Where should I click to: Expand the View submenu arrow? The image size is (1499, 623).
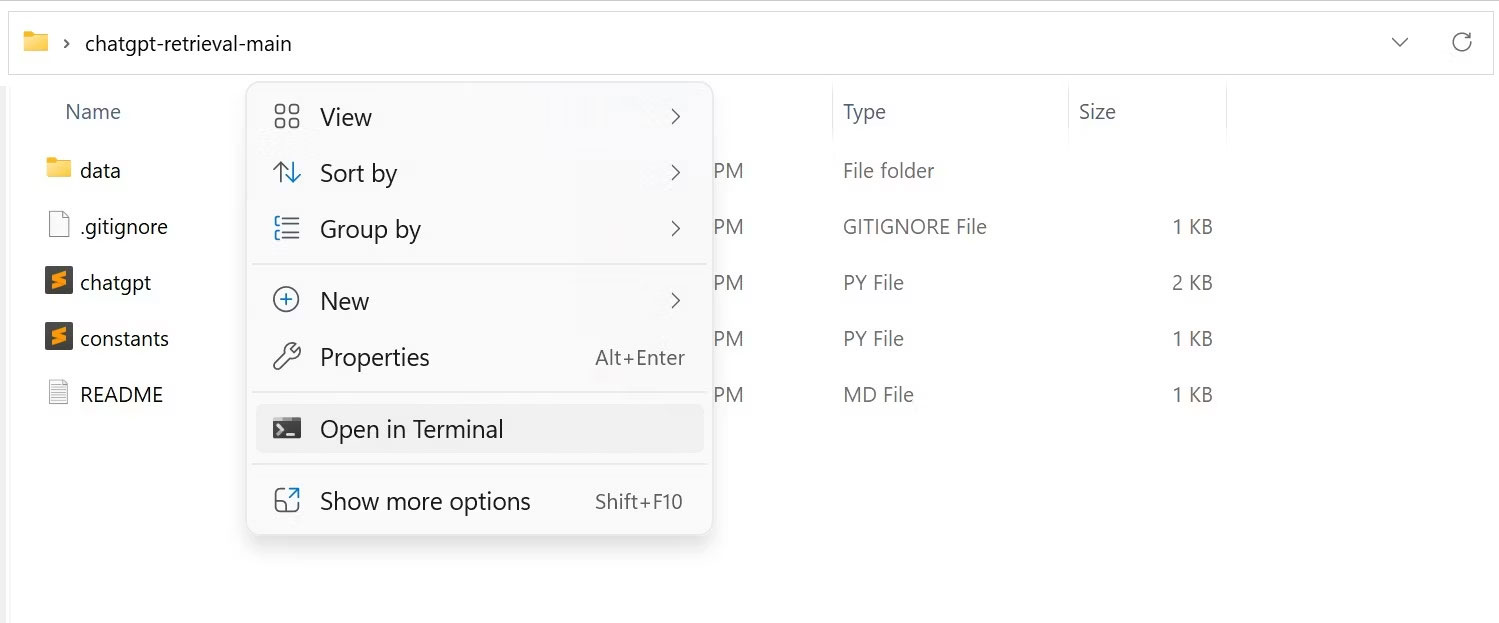point(676,117)
